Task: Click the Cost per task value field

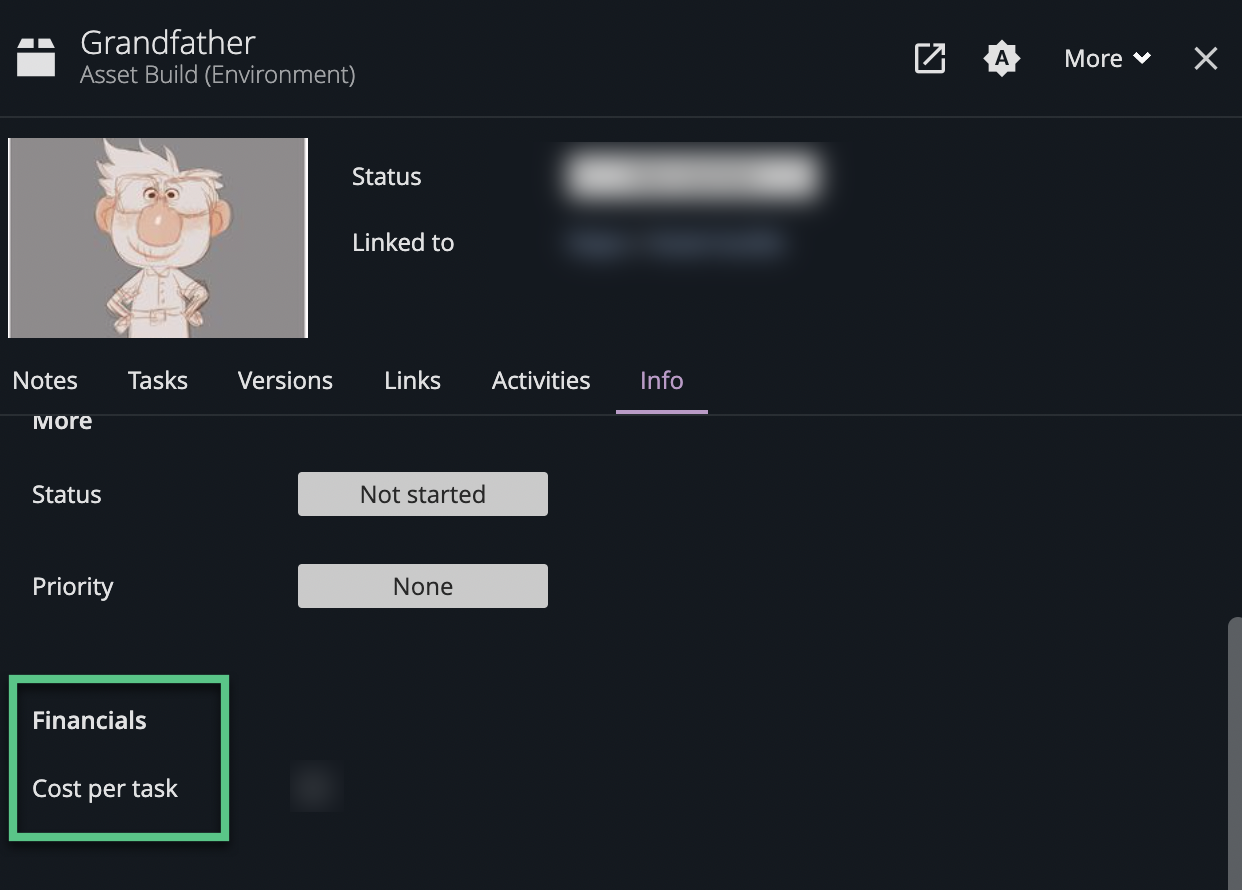Action: (x=317, y=788)
